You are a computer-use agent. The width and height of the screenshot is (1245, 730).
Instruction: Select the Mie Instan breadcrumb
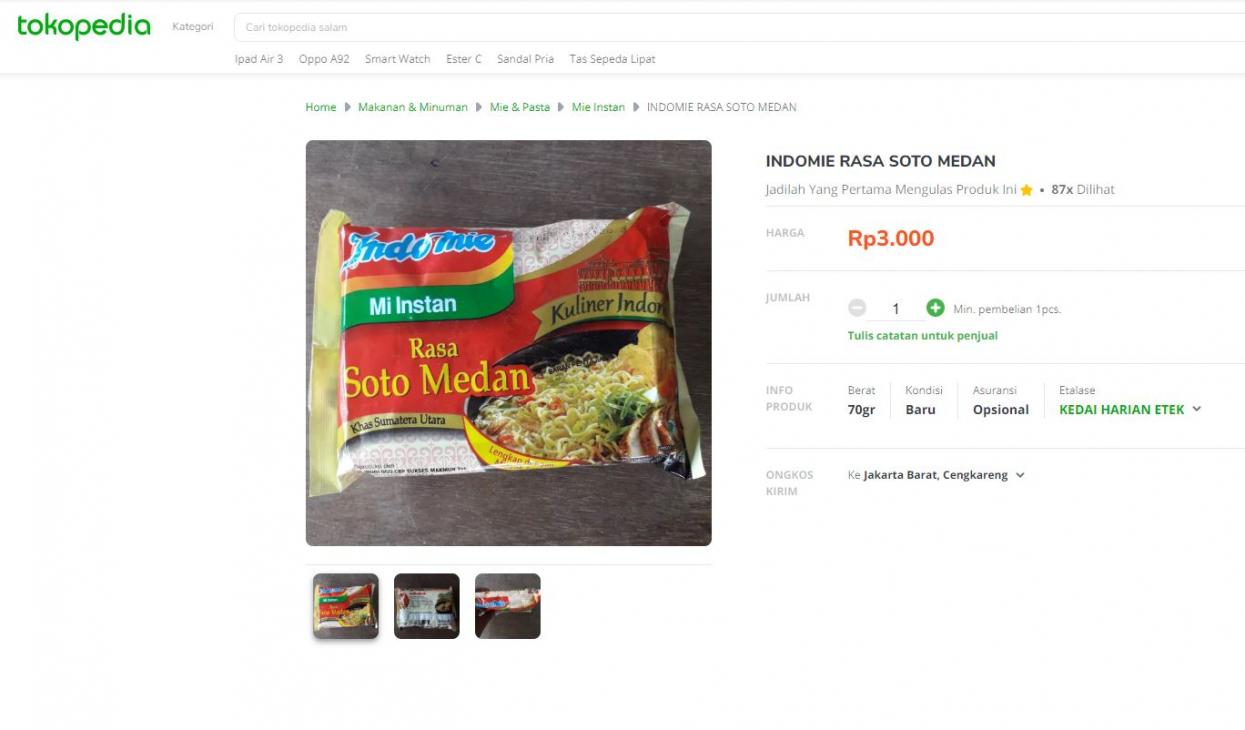[598, 107]
